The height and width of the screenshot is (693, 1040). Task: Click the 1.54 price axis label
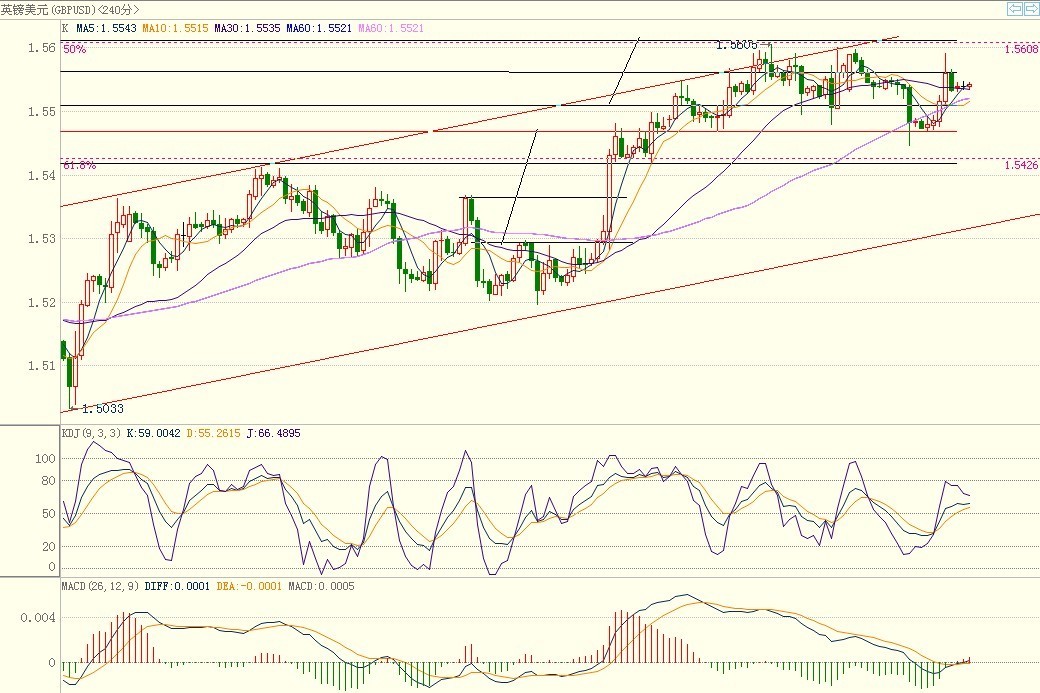[41, 175]
